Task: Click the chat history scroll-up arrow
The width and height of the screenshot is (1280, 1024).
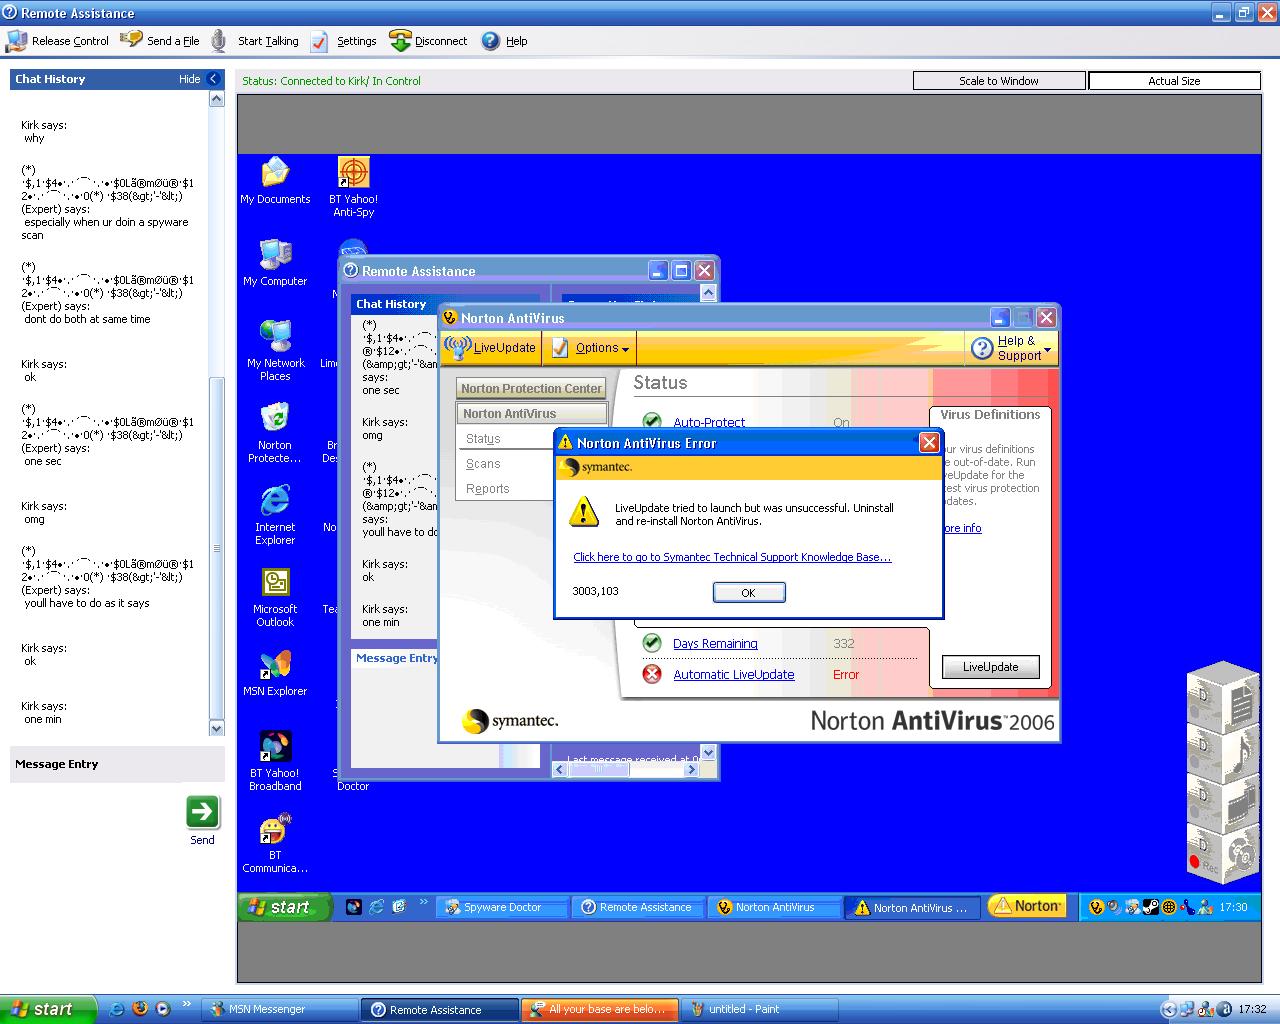Action: pos(216,99)
